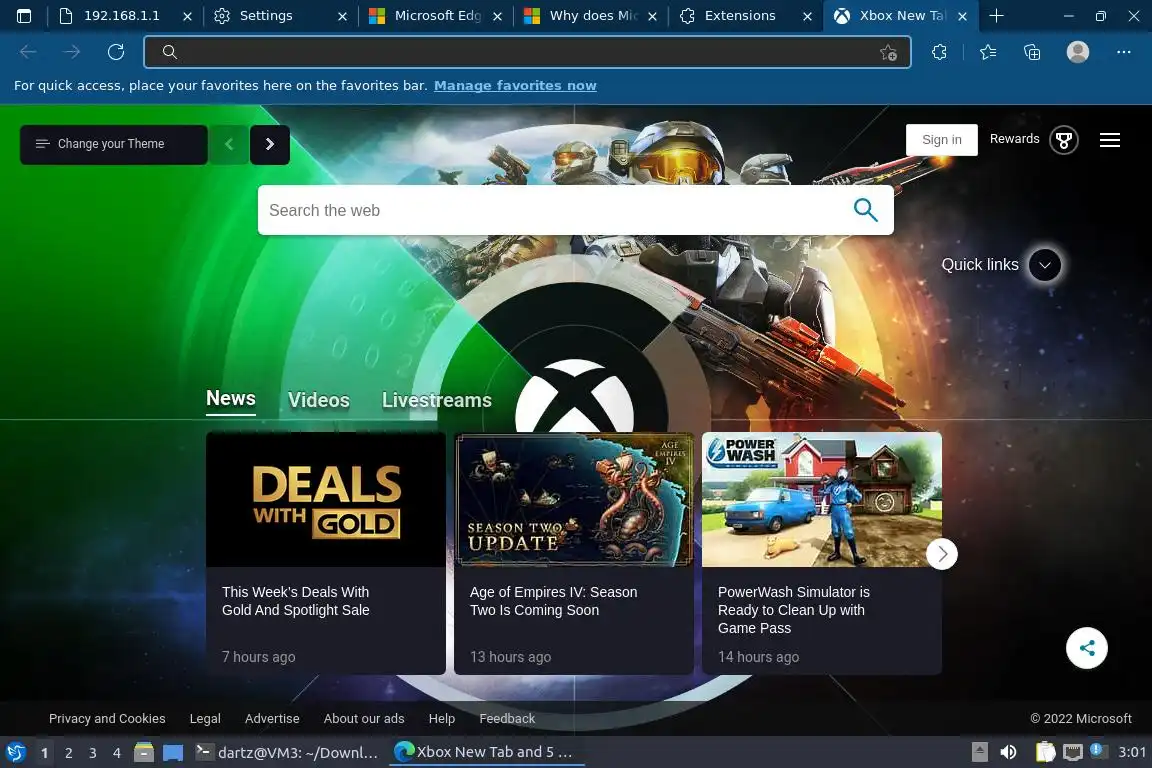The width and height of the screenshot is (1152, 768).
Task: Click the share floating button
Action: click(x=1087, y=647)
